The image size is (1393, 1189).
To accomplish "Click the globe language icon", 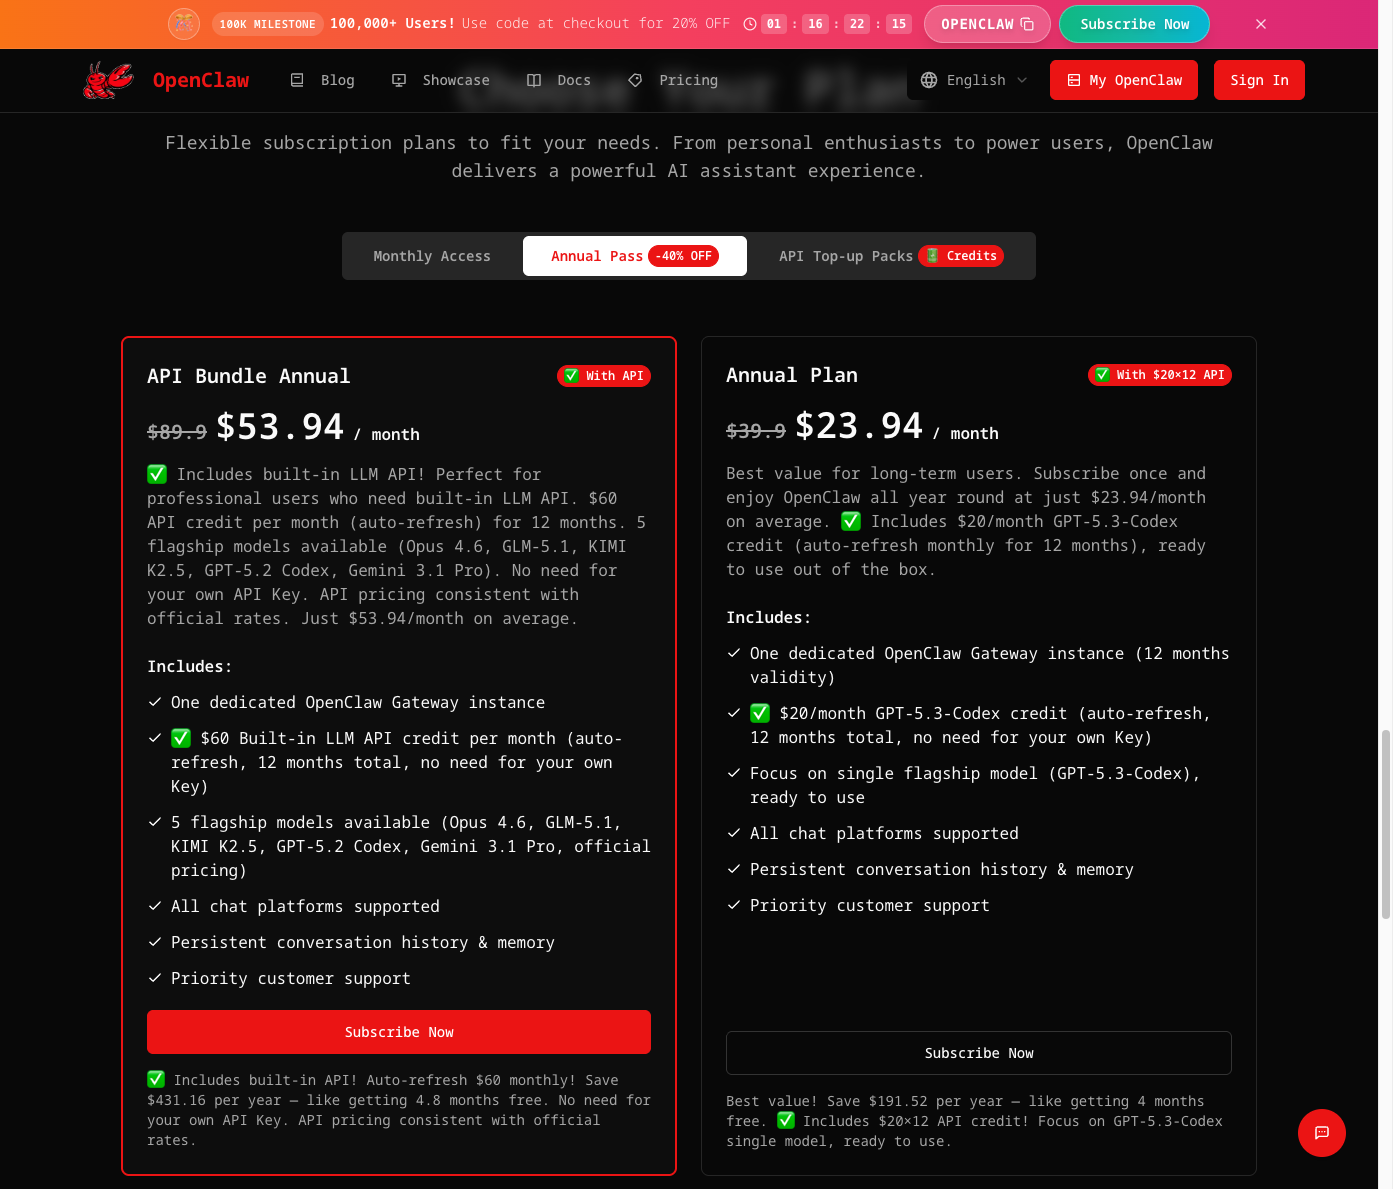I will 929,80.
